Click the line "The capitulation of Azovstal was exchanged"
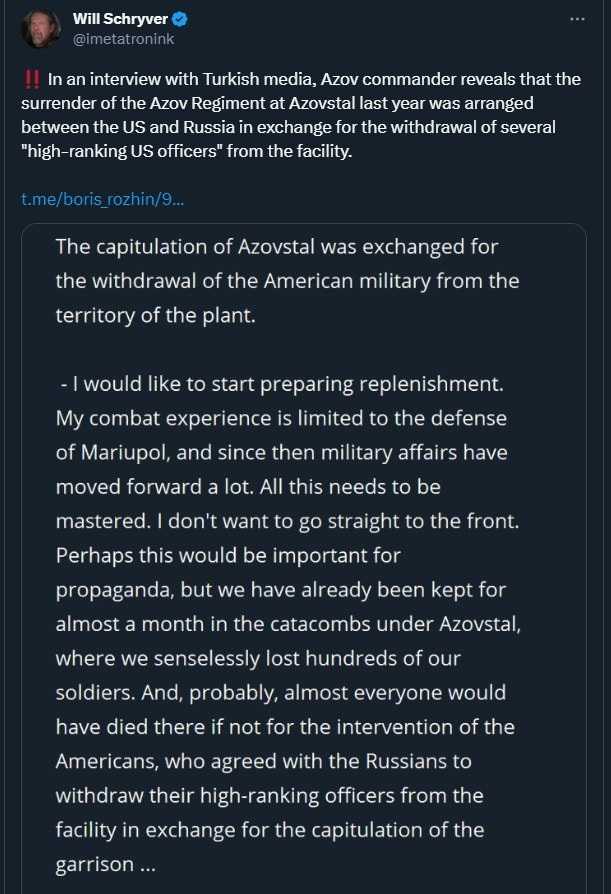The width and height of the screenshot is (611, 894). pos(277,246)
